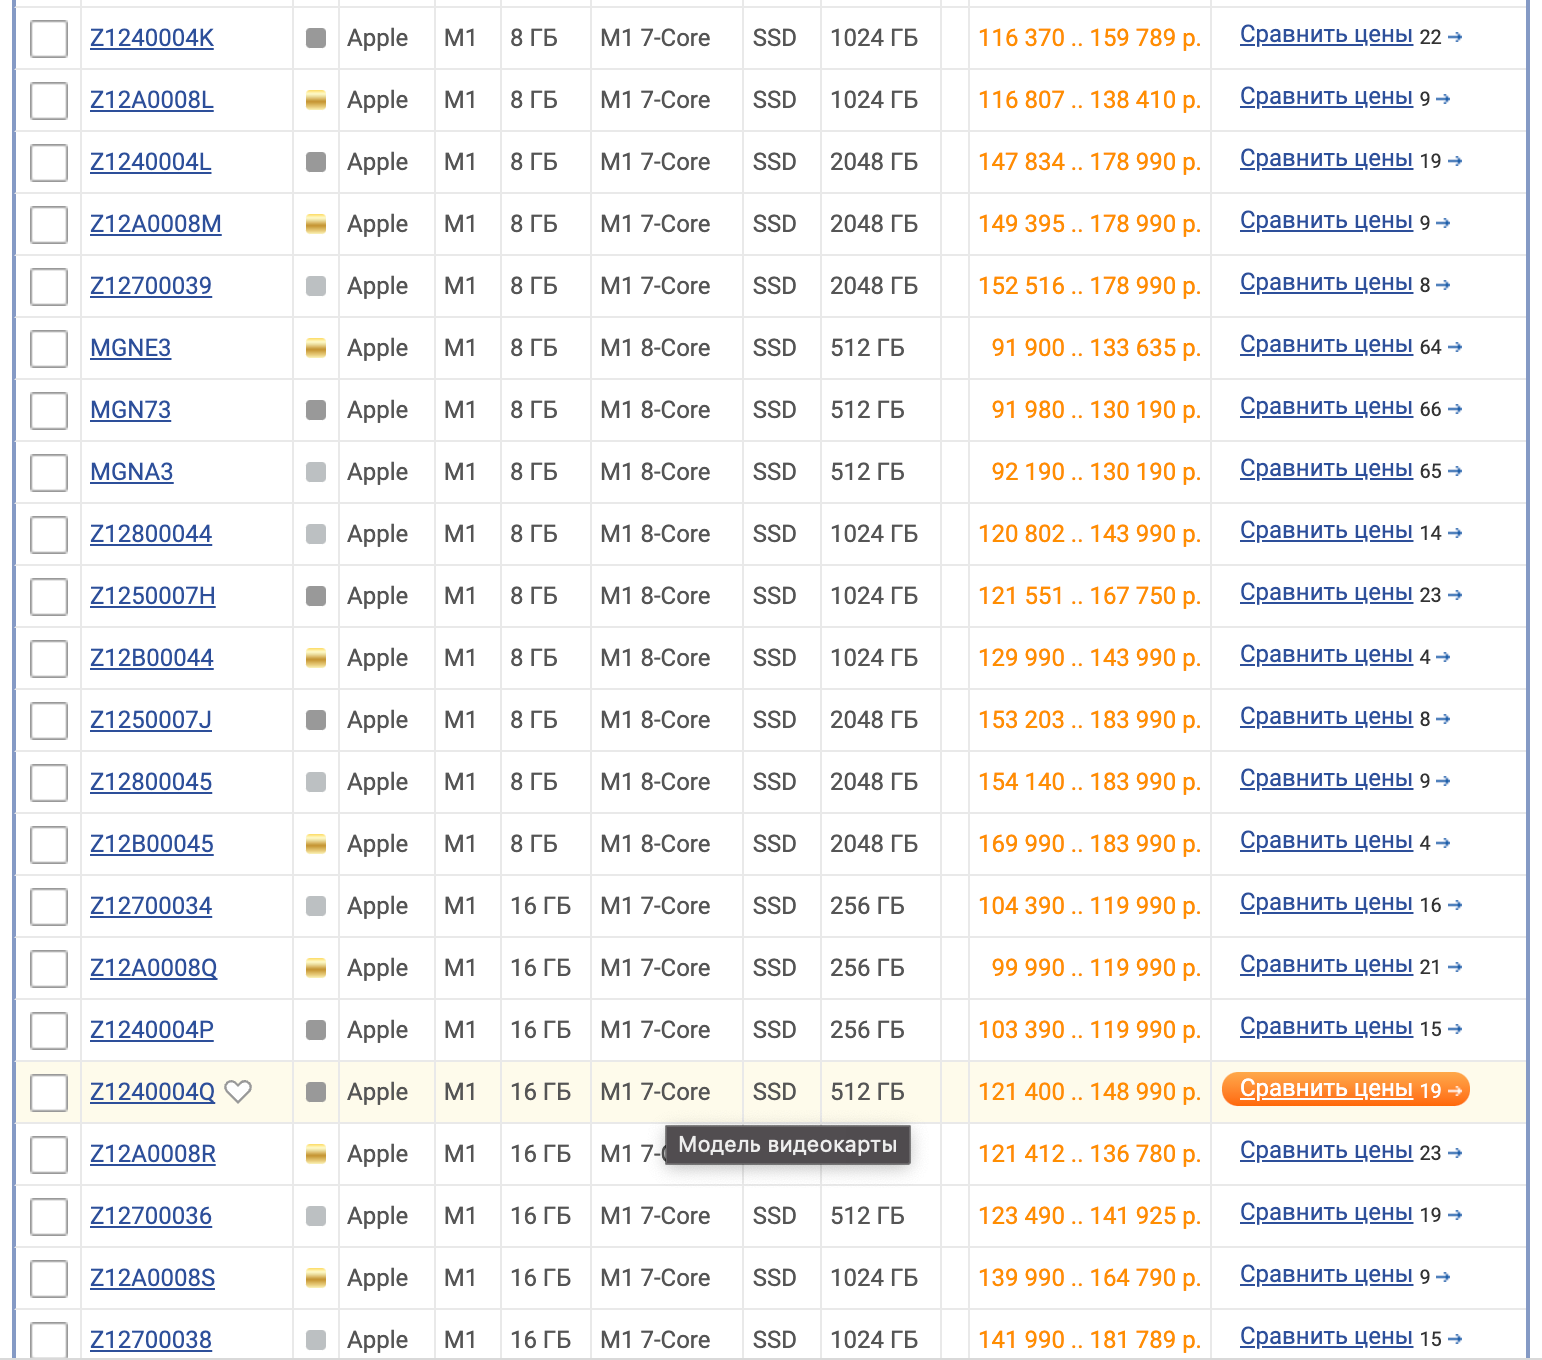The image size is (1542, 1360).
Task: Click price range 121 400 .. 148 990 р.
Action: [1090, 1092]
